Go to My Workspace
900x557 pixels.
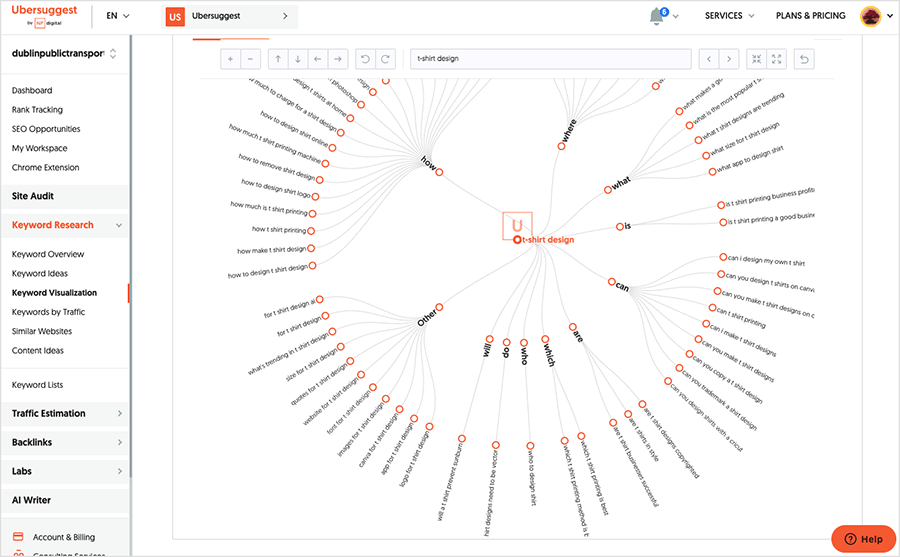coord(40,148)
